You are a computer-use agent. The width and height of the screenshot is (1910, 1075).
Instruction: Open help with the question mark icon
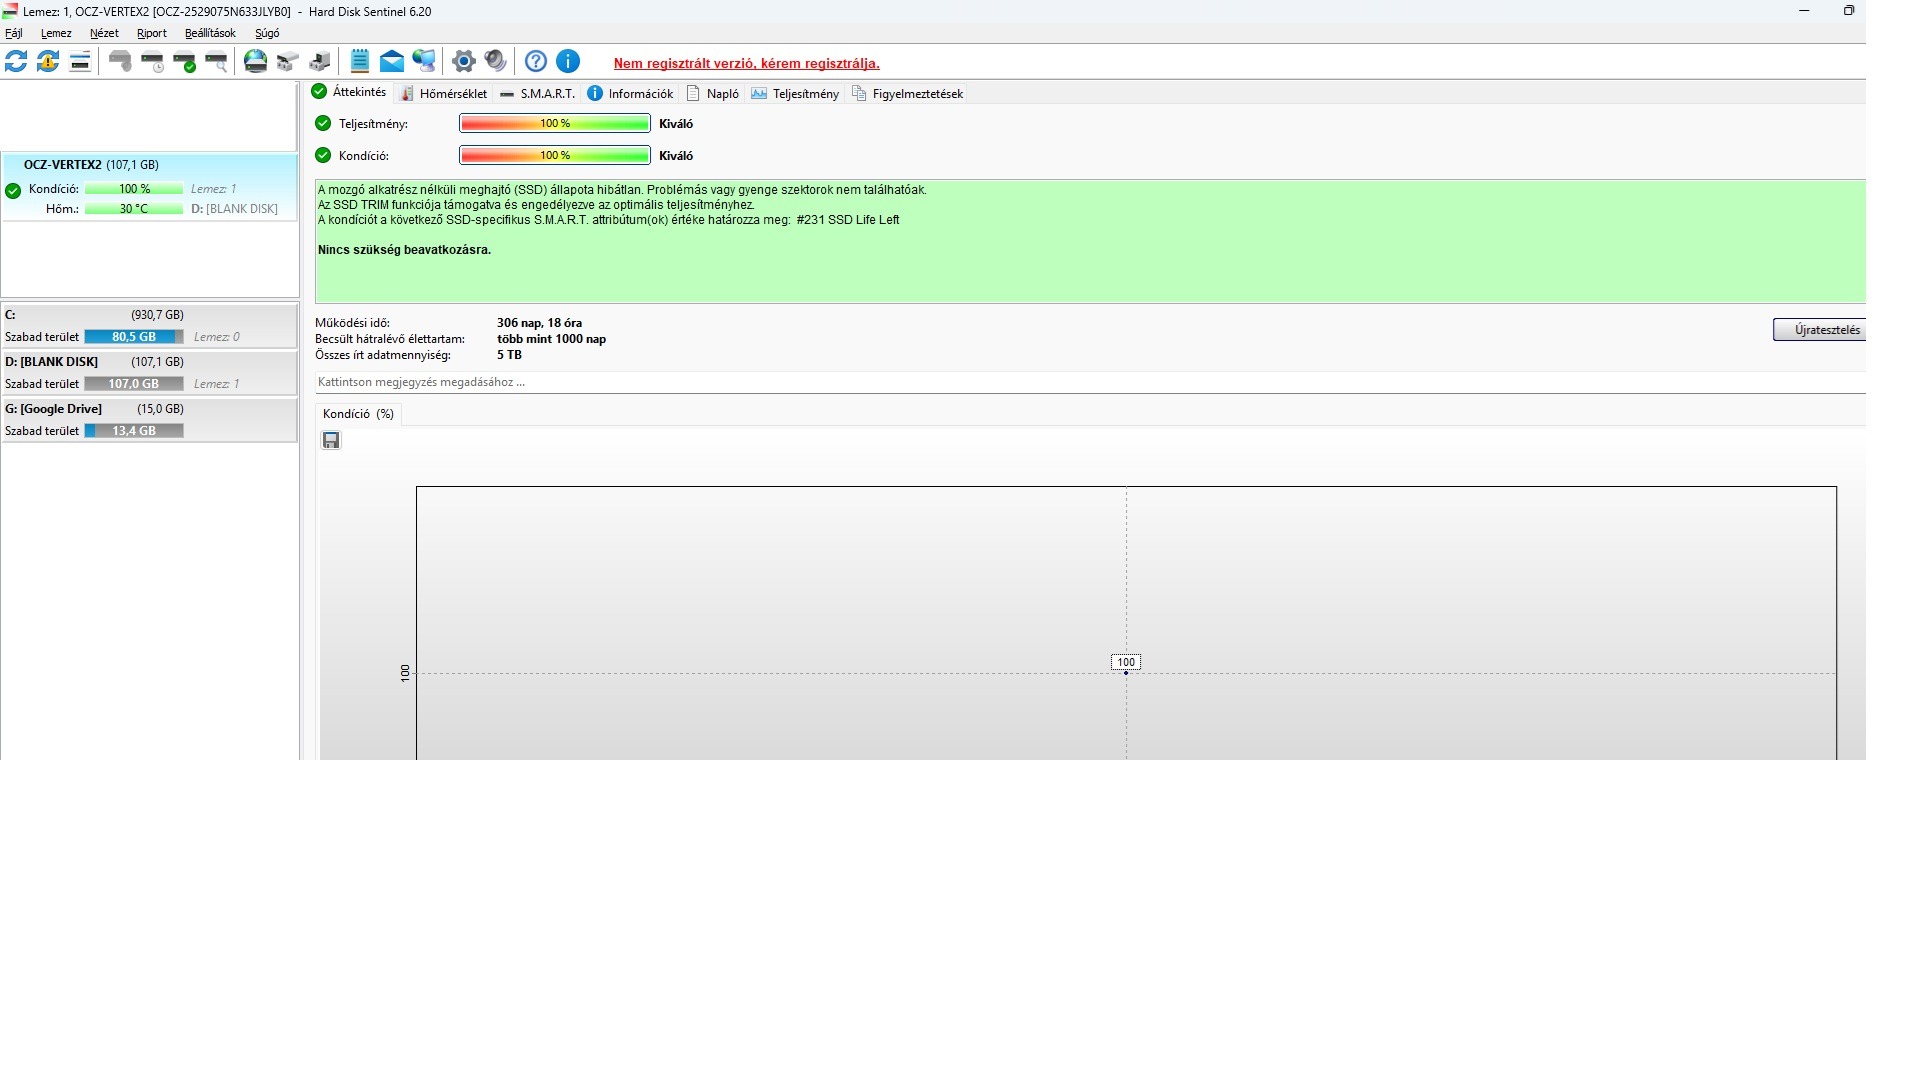[x=536, y=61]
